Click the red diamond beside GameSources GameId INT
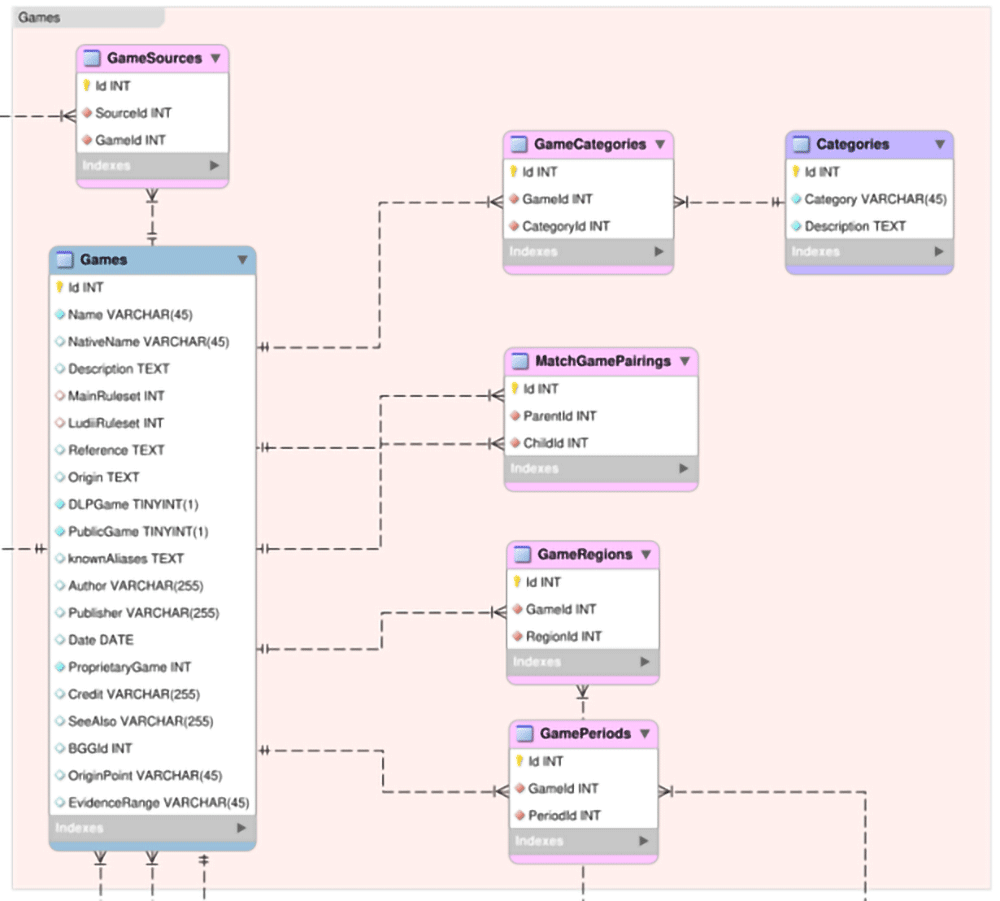Screen dimensions: 1000x901 click(x=87, y=140)
